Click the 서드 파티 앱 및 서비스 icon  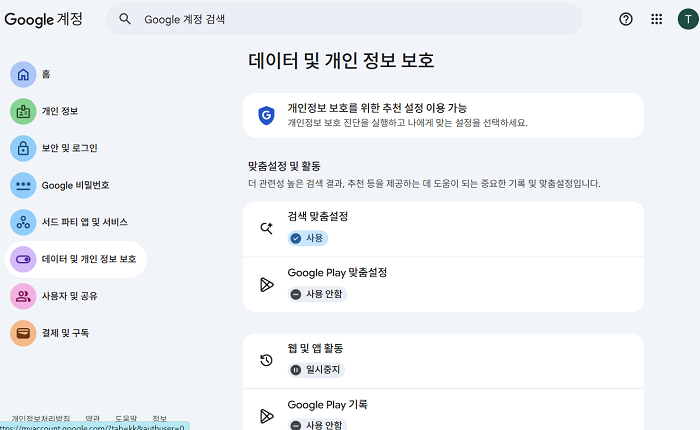[23, 222]
